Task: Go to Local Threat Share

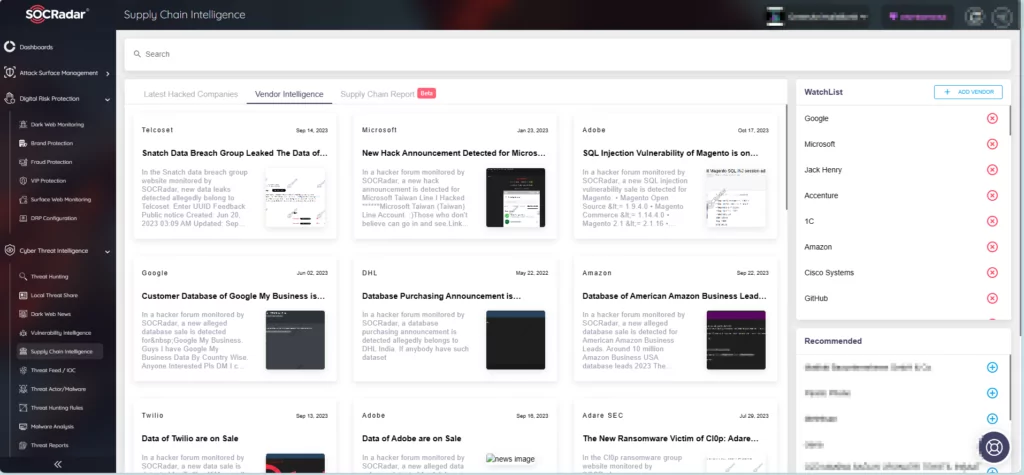Action: pyautogui.click(x=54, y=295)
